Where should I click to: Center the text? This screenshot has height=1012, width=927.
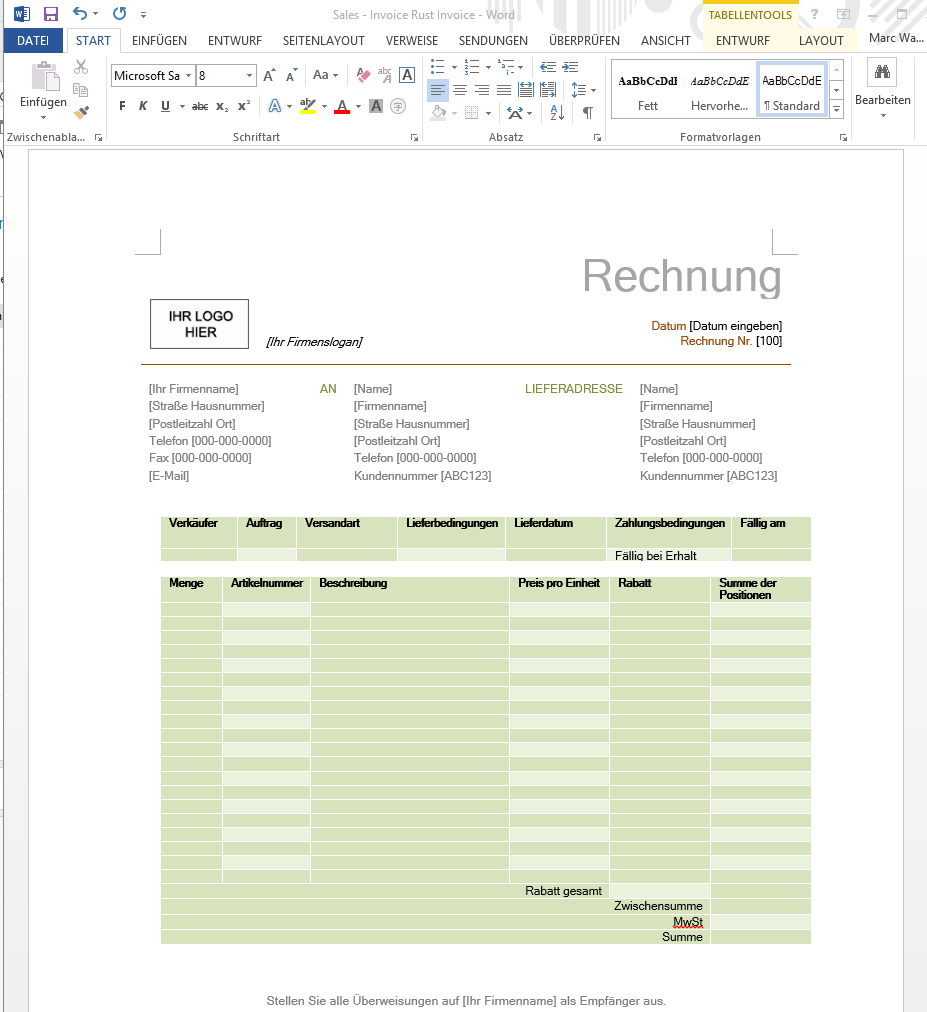click(x=460, y=90)
